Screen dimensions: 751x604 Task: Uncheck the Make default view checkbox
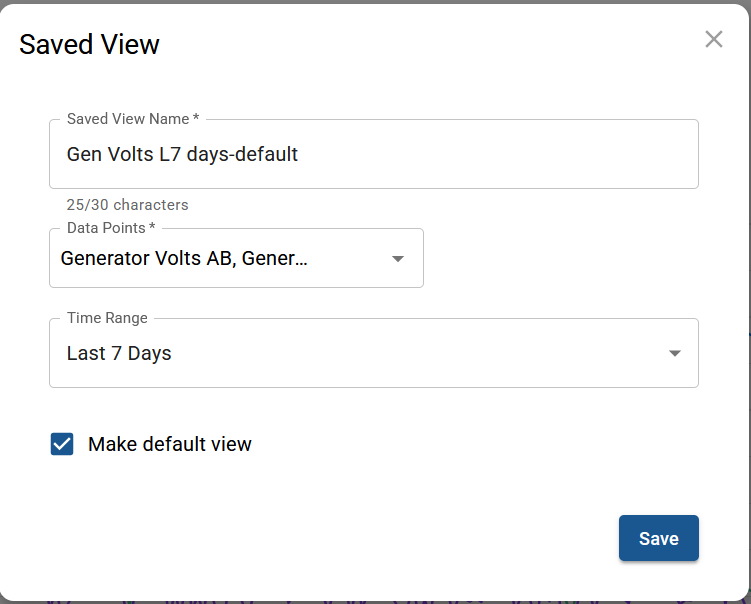click(x=62, y=444)
